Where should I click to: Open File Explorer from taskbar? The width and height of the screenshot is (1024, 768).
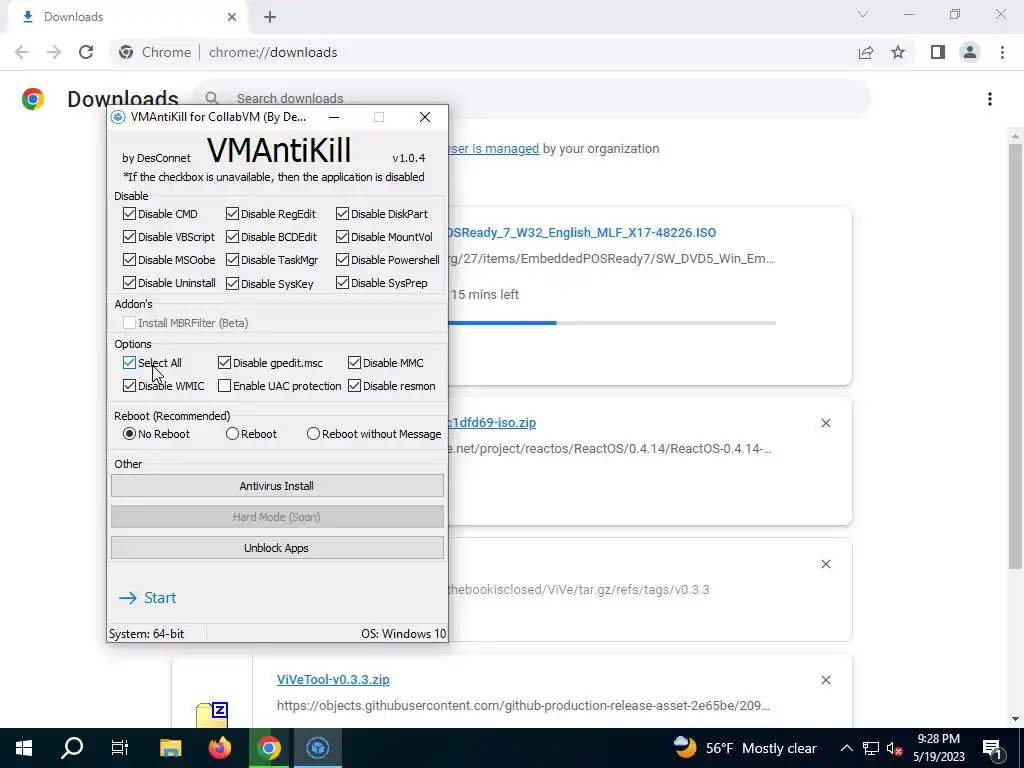click(x=170, y=748)
